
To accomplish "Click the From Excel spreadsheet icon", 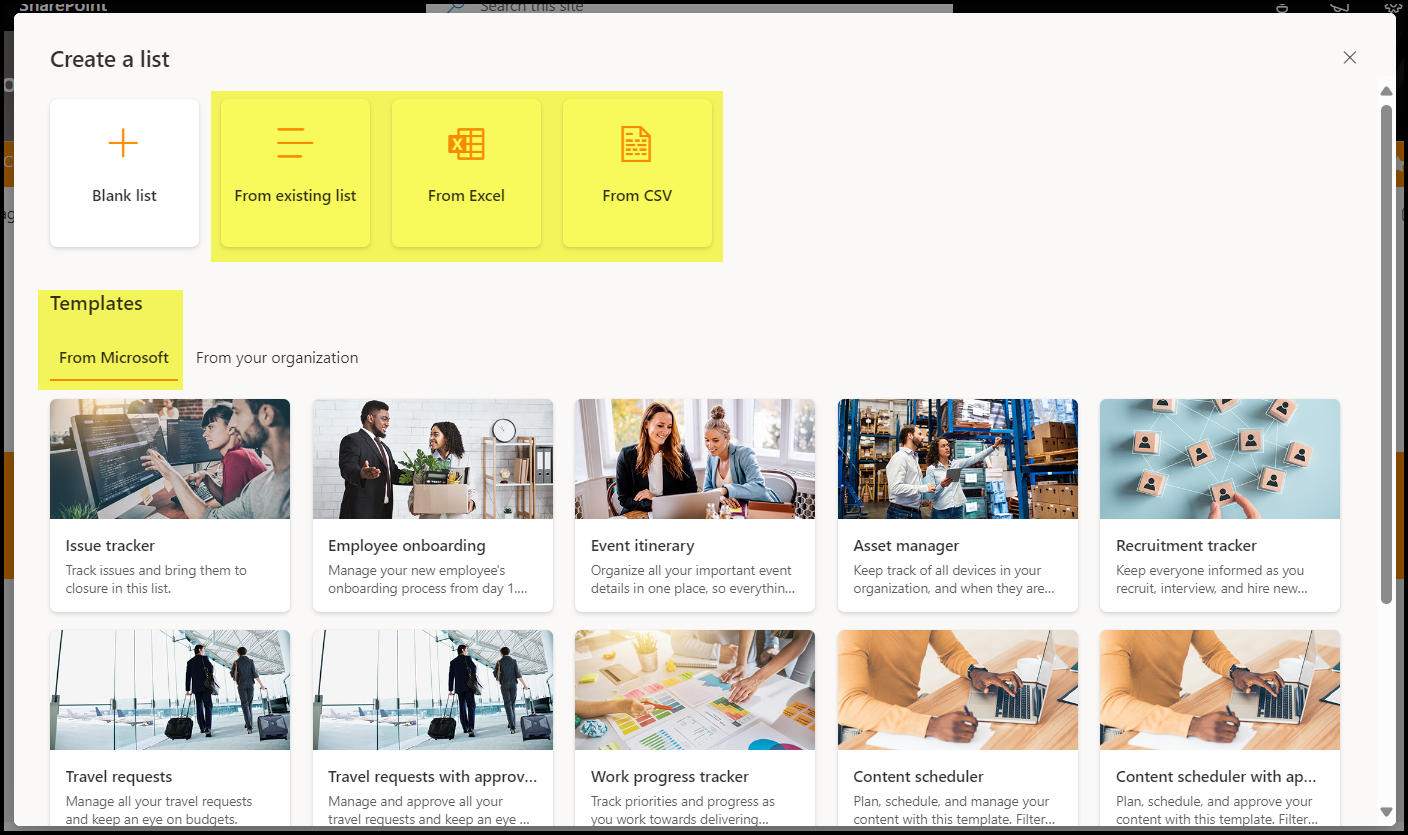I will tap(466, 144).
